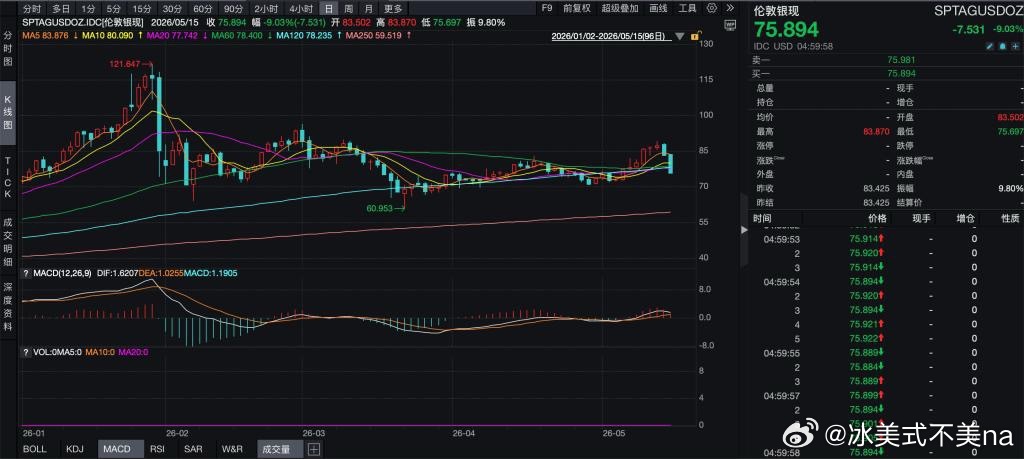
Task: Switch to the 5分 interval
Action: click(x=114, y=8)
